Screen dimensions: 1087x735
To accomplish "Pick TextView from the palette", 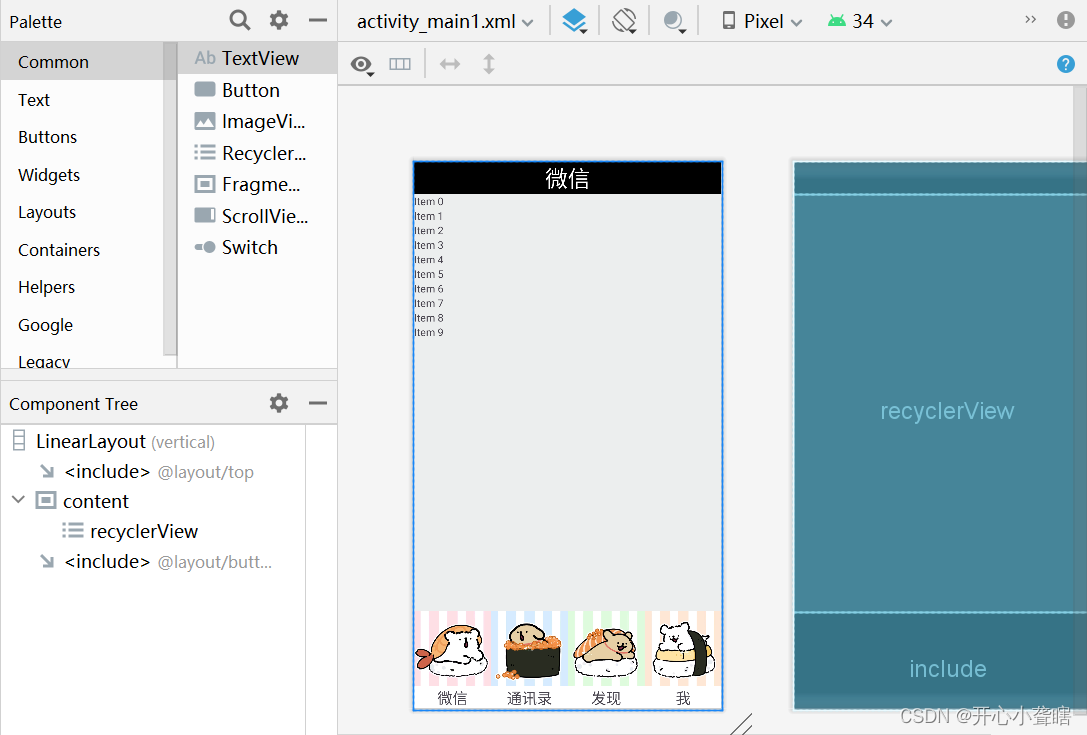I will tap(257, 58).
